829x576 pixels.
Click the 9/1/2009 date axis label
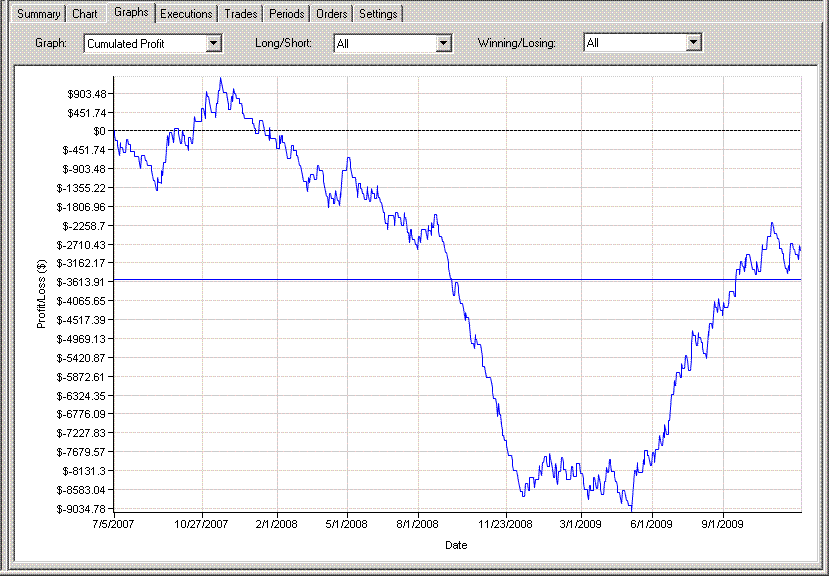(x=722, y=523)
